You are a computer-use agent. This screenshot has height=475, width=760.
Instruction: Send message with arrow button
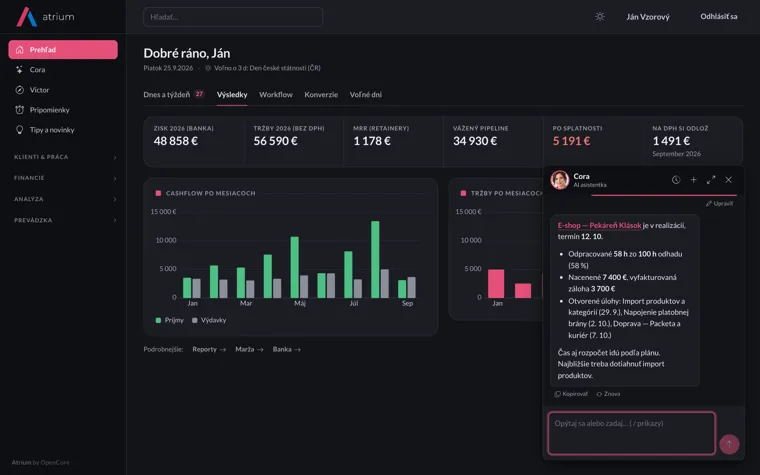pyautogui.click(x=729, y=444)
